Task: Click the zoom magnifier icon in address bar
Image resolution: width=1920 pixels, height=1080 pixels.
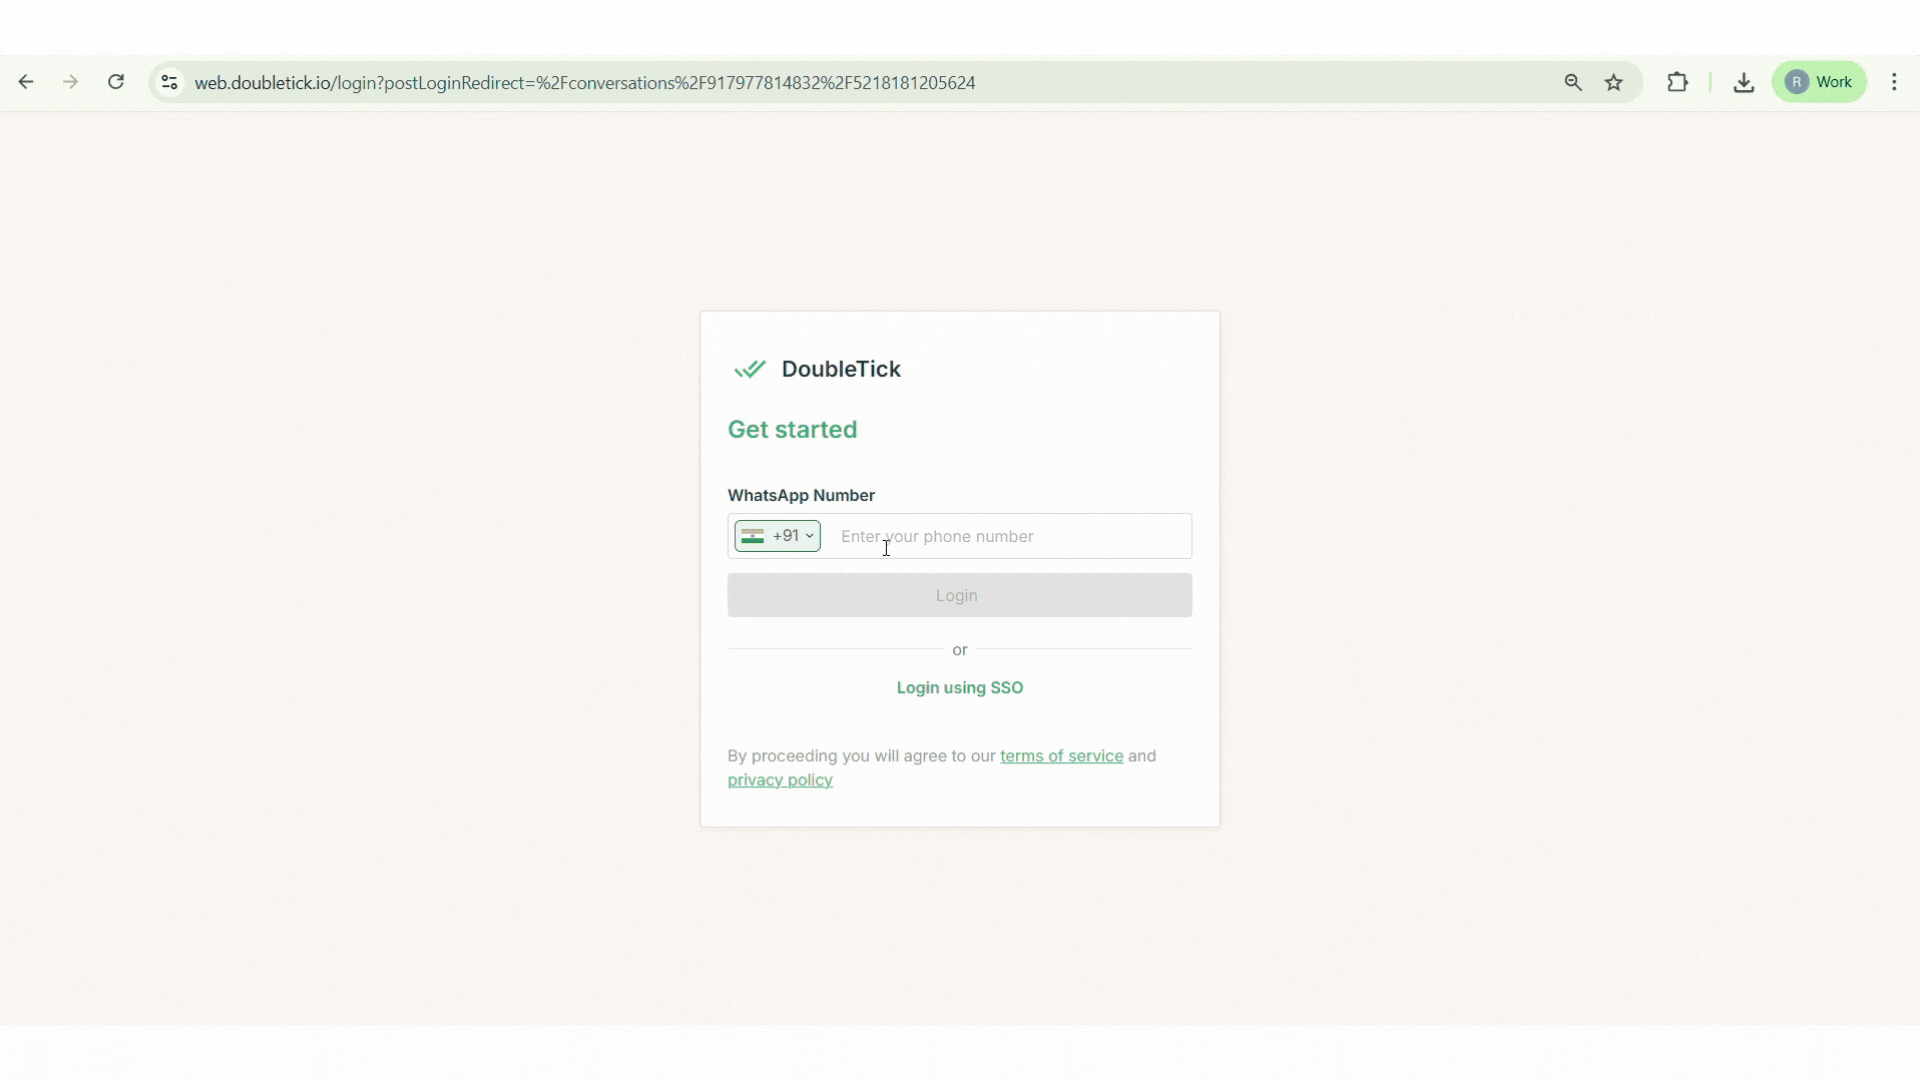Action: point(1573,82)
